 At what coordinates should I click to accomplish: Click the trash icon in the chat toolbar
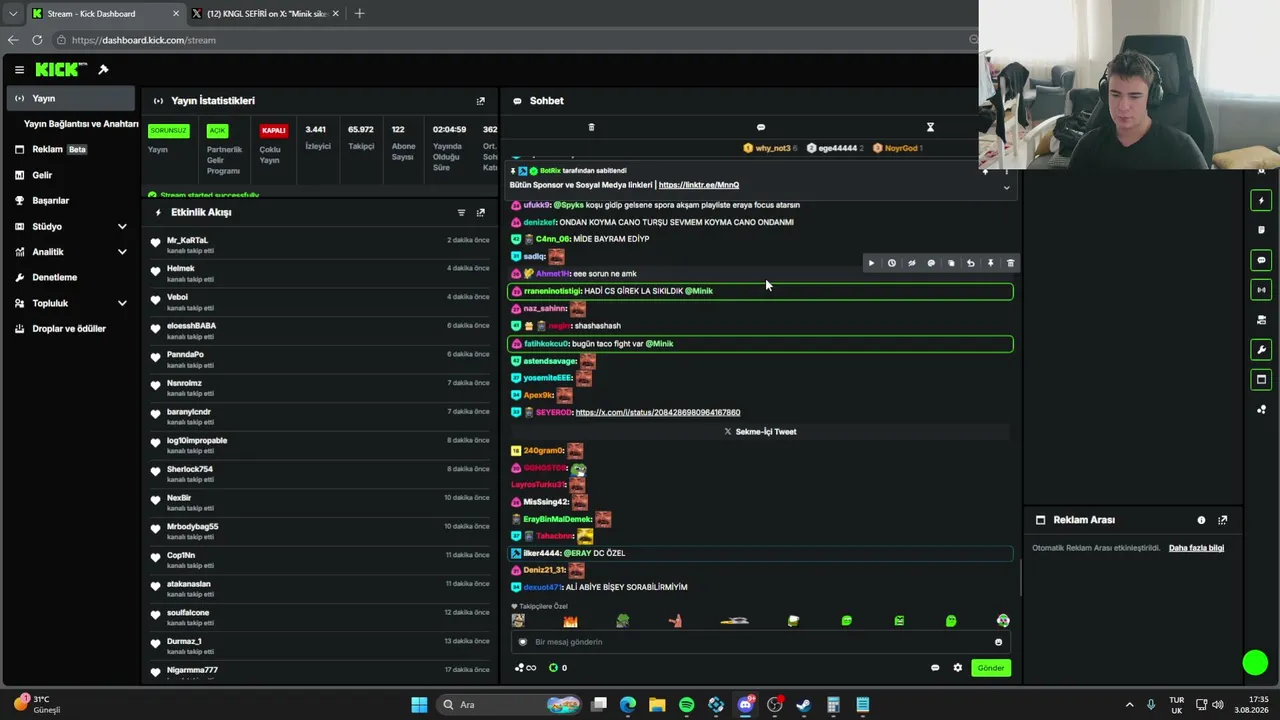[x=591, y=127]
